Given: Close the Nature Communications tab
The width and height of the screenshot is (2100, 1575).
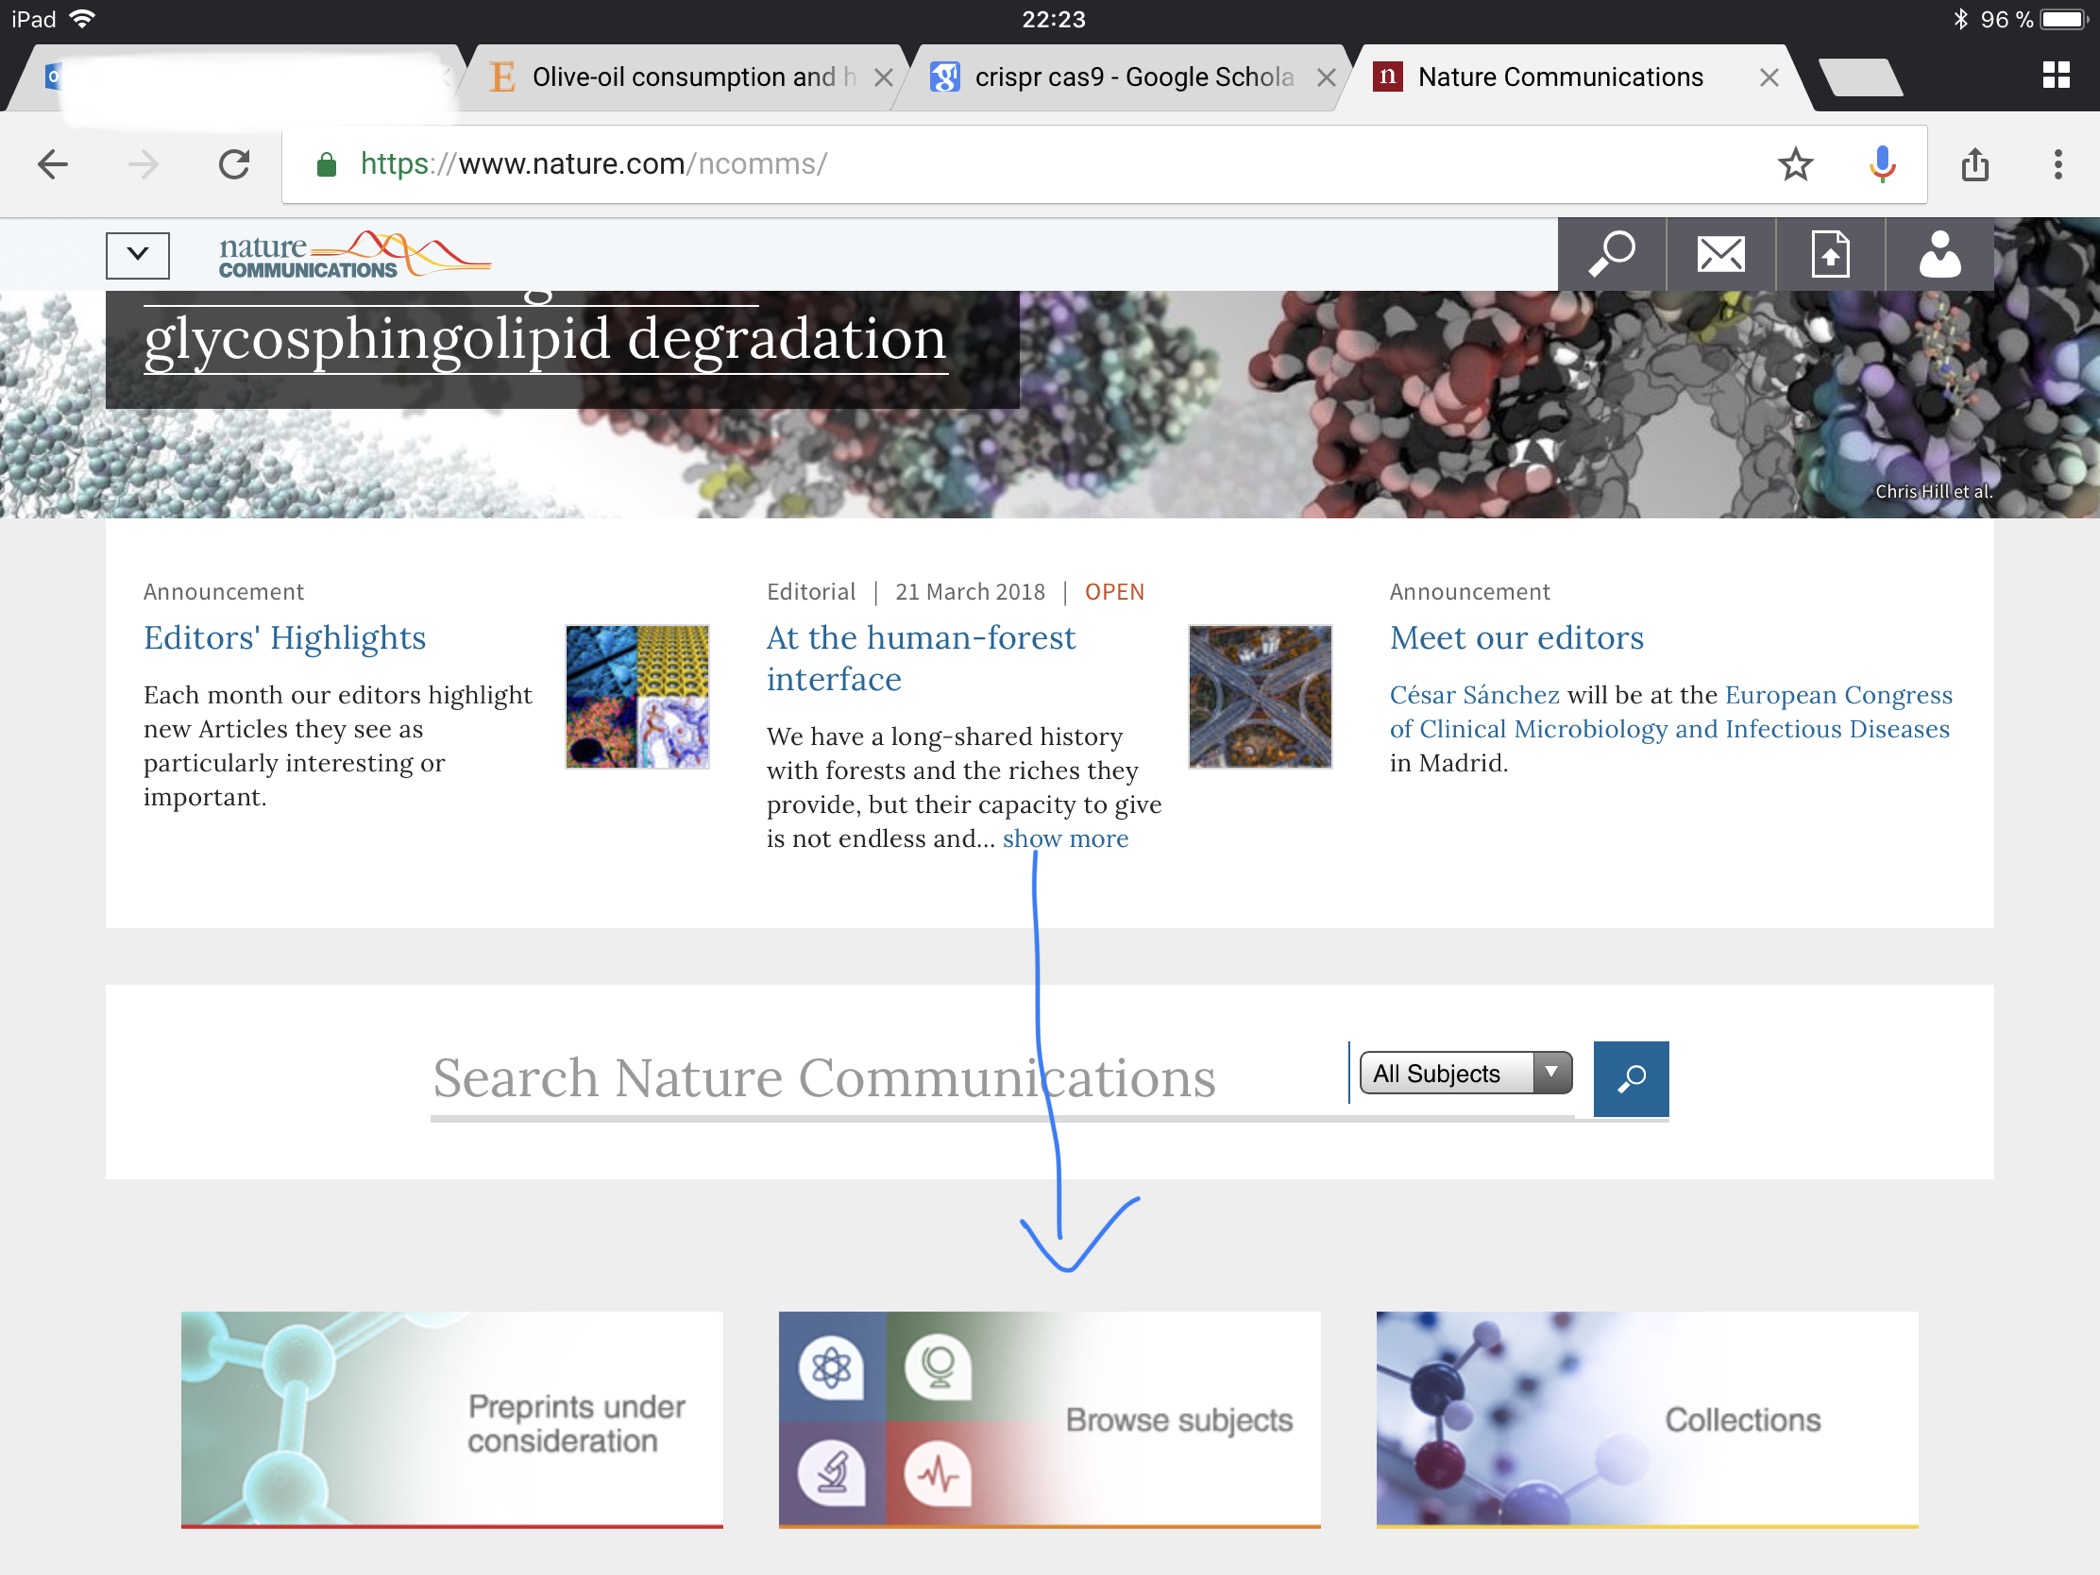Looking at the screenshot, I should point(1769,77).
